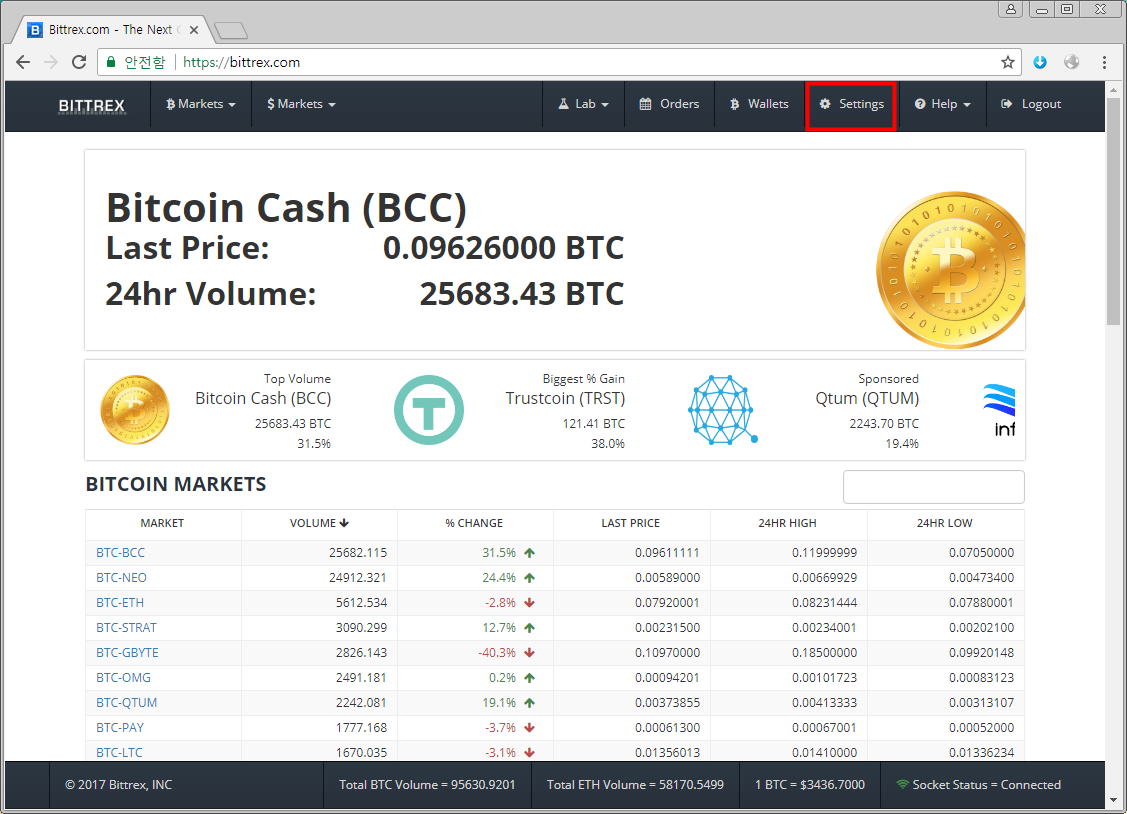This screenshot has height=814, width=1127.
Task: Click the green up arrow in the BTC-OMG row
Action: (x=530, y=677)
